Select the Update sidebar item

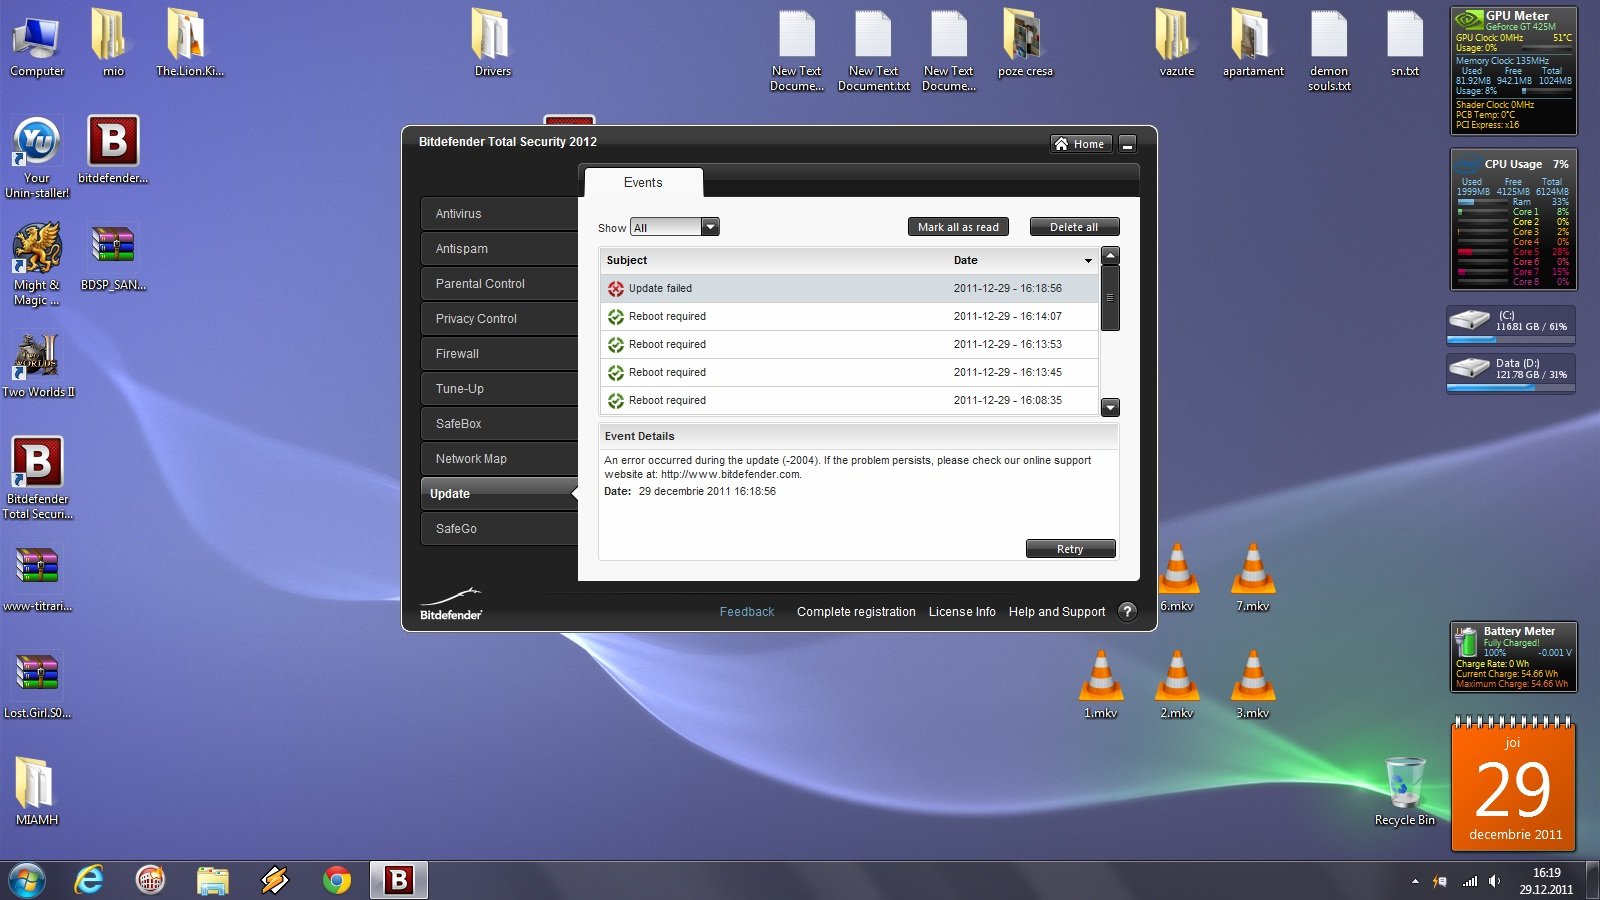point(499,494)
